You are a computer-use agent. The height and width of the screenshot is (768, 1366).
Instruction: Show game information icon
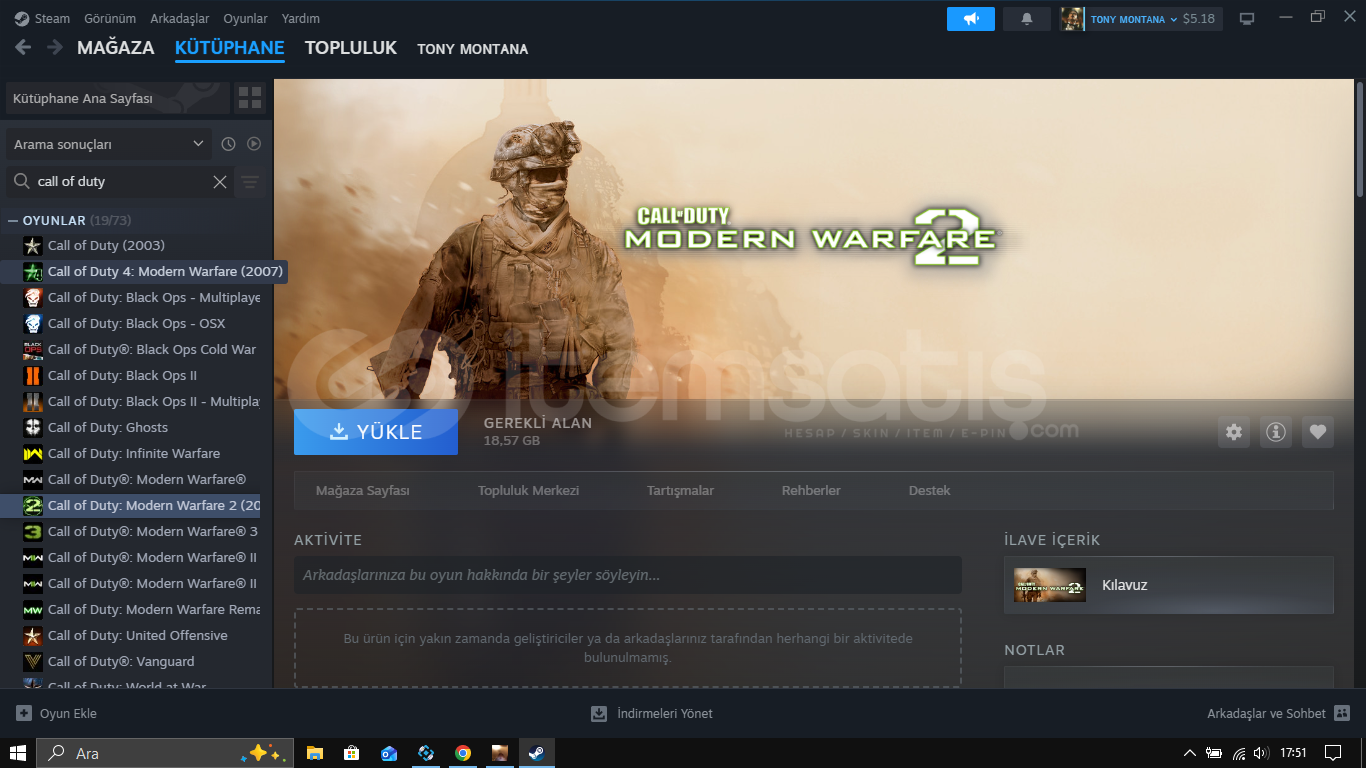tap(1276, 432)
